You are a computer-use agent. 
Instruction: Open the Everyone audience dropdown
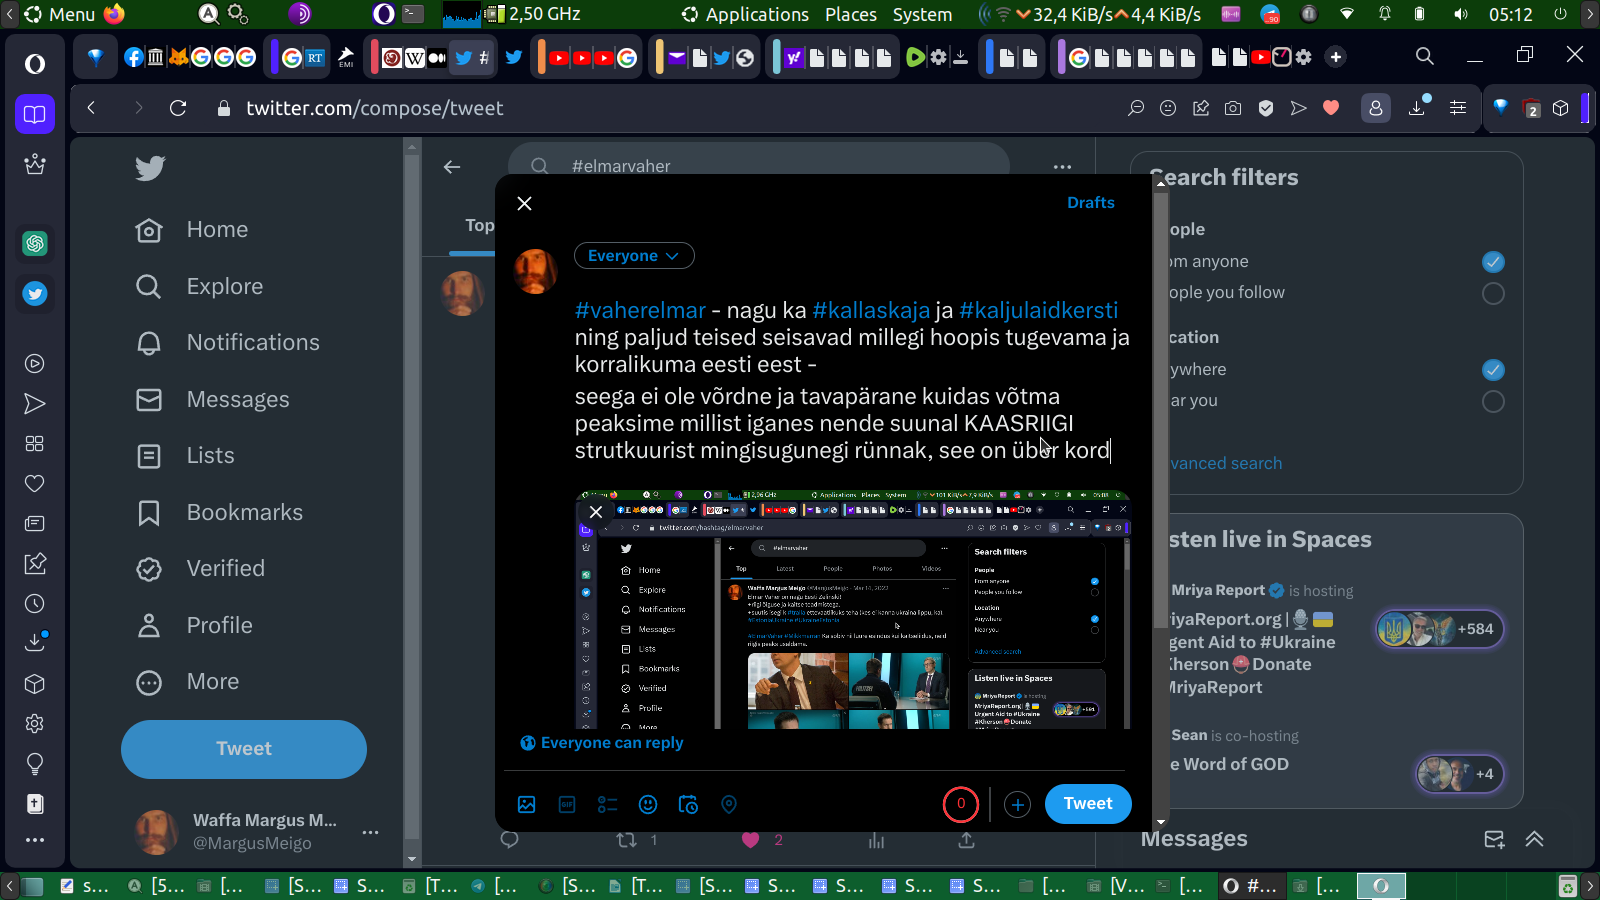click(634, 256)
